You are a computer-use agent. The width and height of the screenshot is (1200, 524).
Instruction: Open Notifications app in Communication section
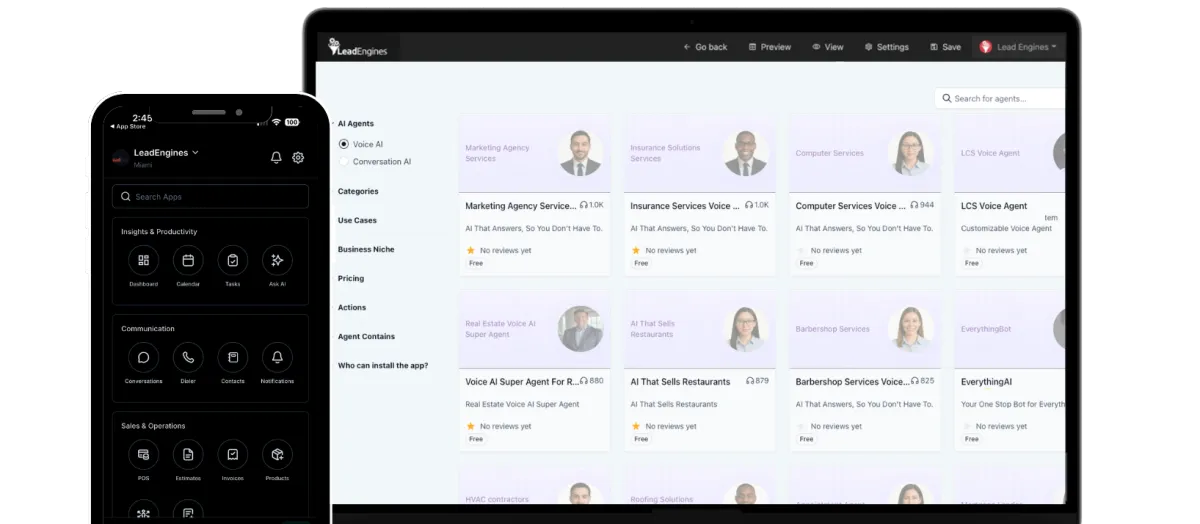[277, 357]
